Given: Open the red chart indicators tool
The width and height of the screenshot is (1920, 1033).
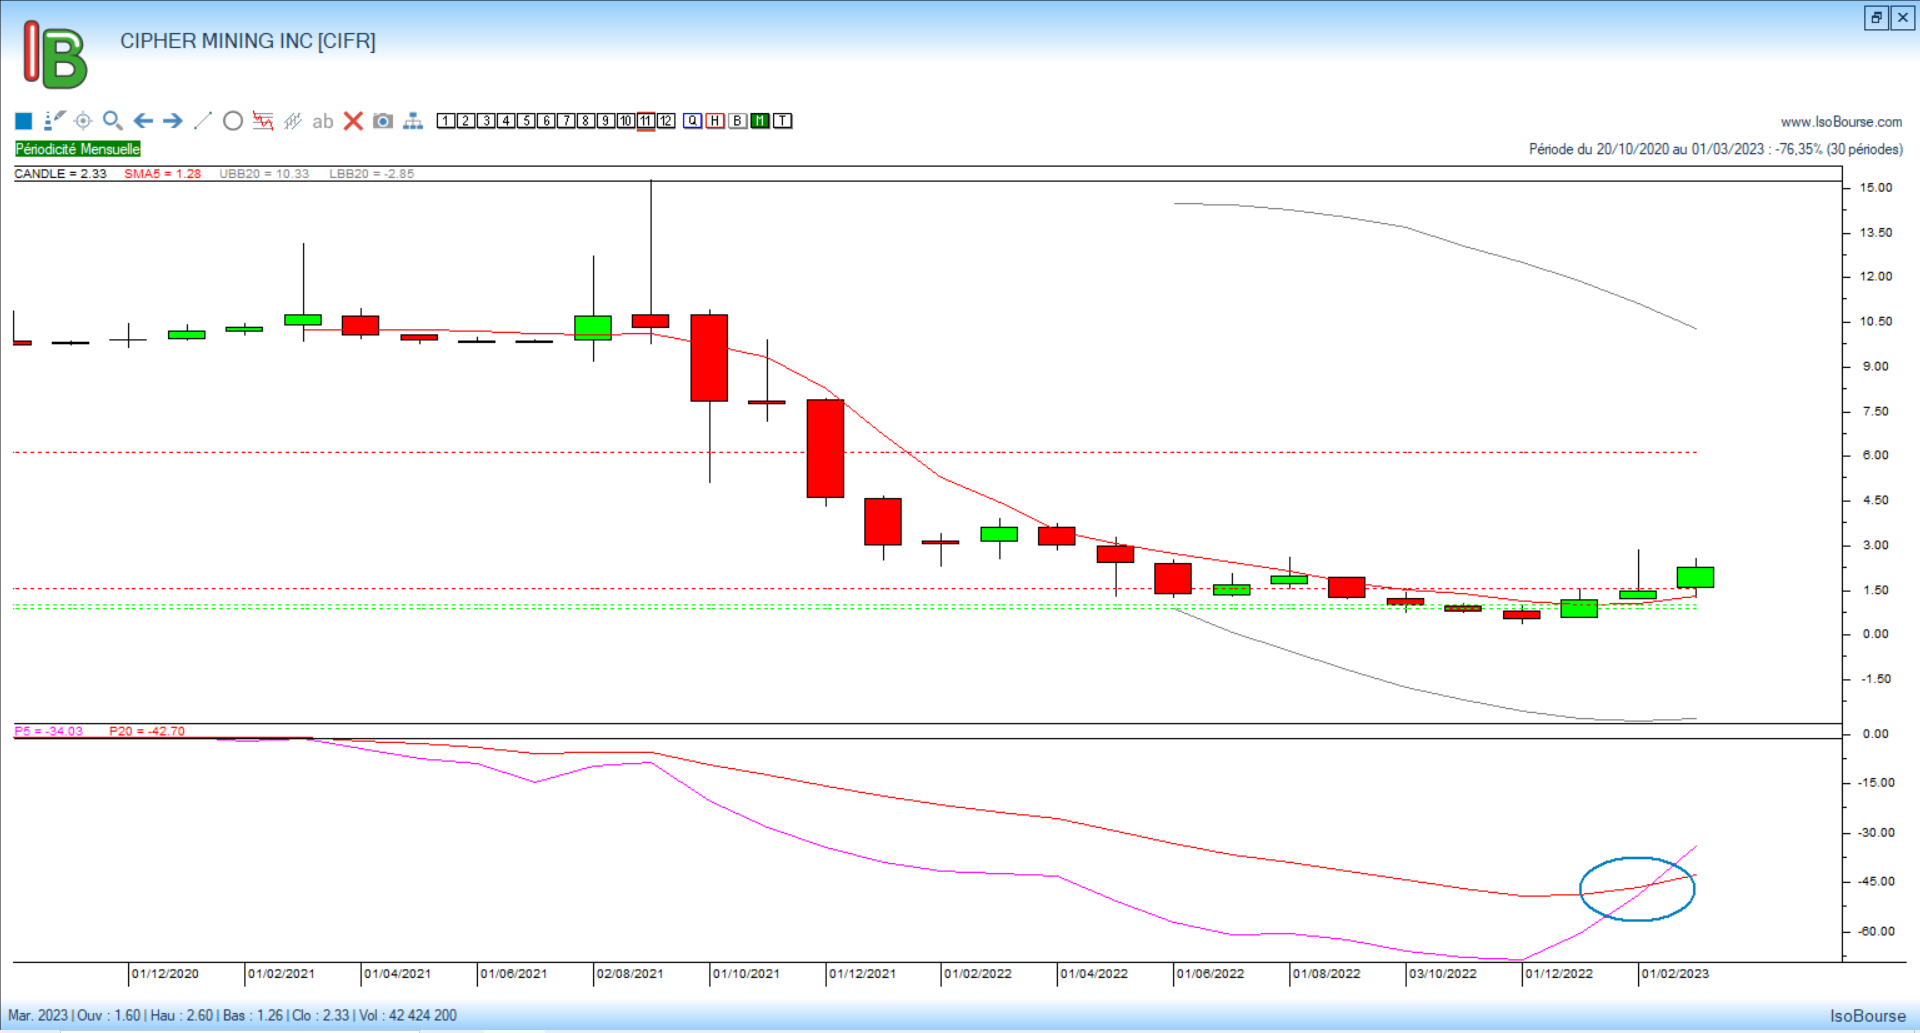Looking at the screenshot, I should [x=263, y=121].
